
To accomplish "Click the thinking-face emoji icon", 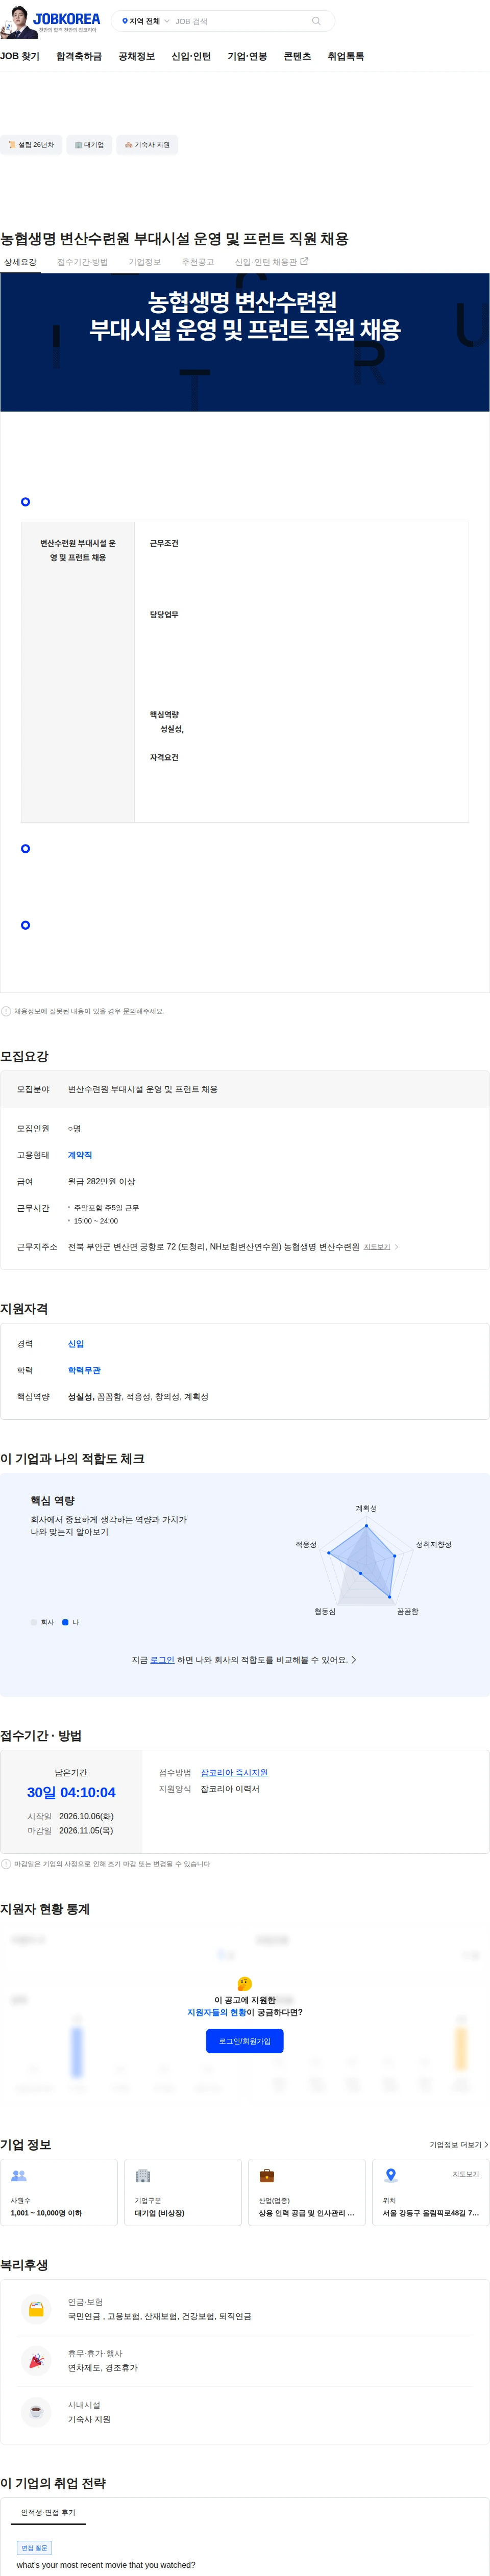I will click(245, 1984).
